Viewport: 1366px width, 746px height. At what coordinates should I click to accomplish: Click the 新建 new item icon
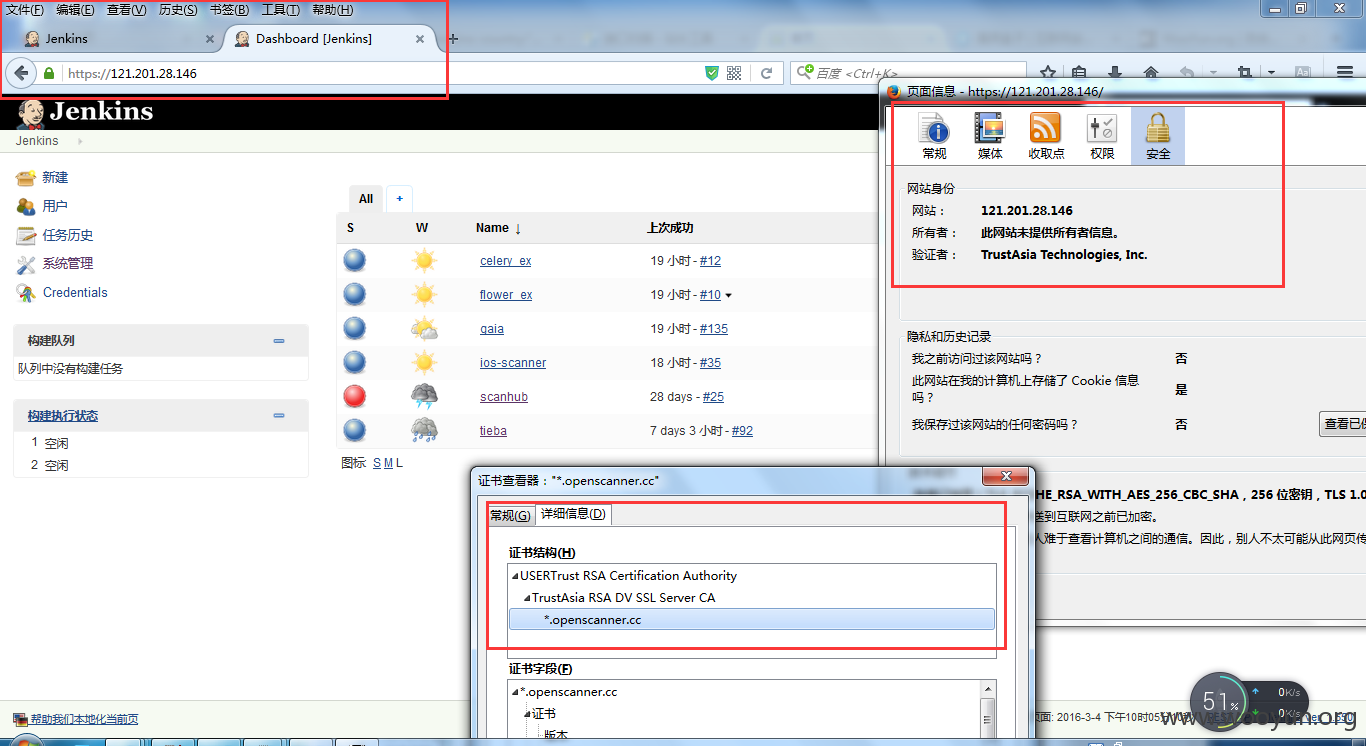[x=26, y=177]
